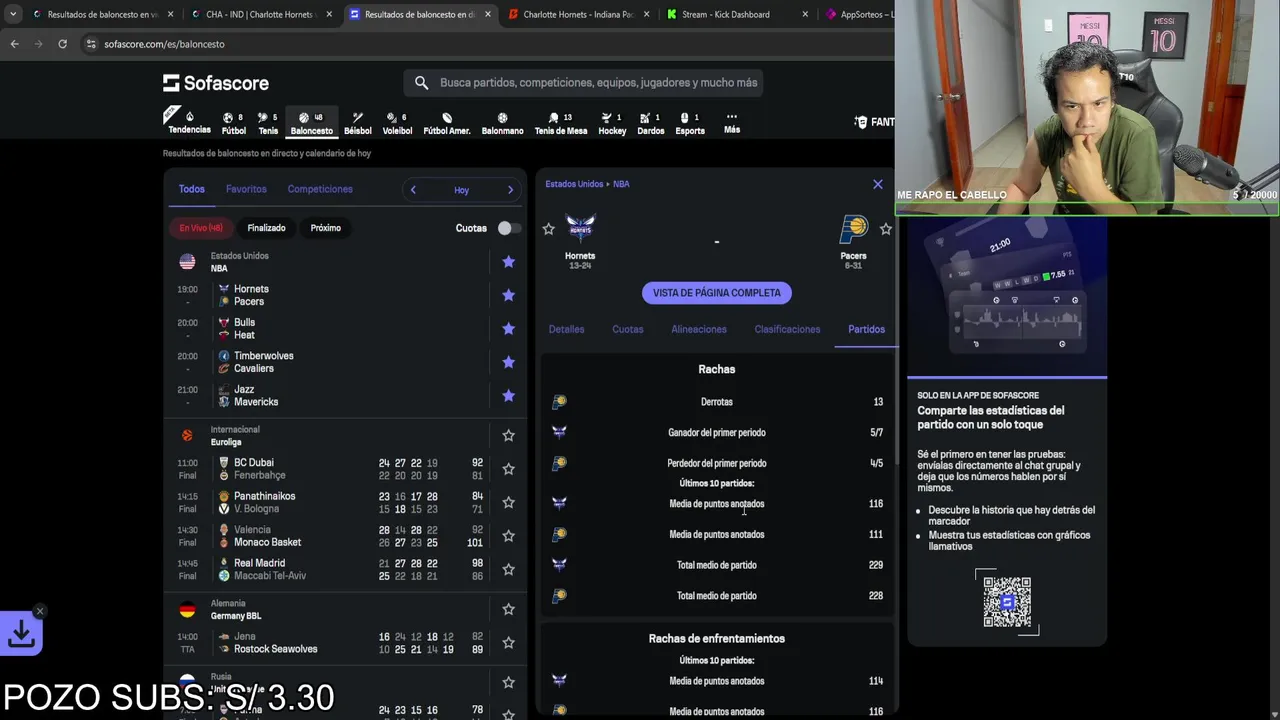Image resolution: width=1280 pixels, height=720 pixels.
Task: Click the Germany BBL league name
Action: click(x=235, y=616)
